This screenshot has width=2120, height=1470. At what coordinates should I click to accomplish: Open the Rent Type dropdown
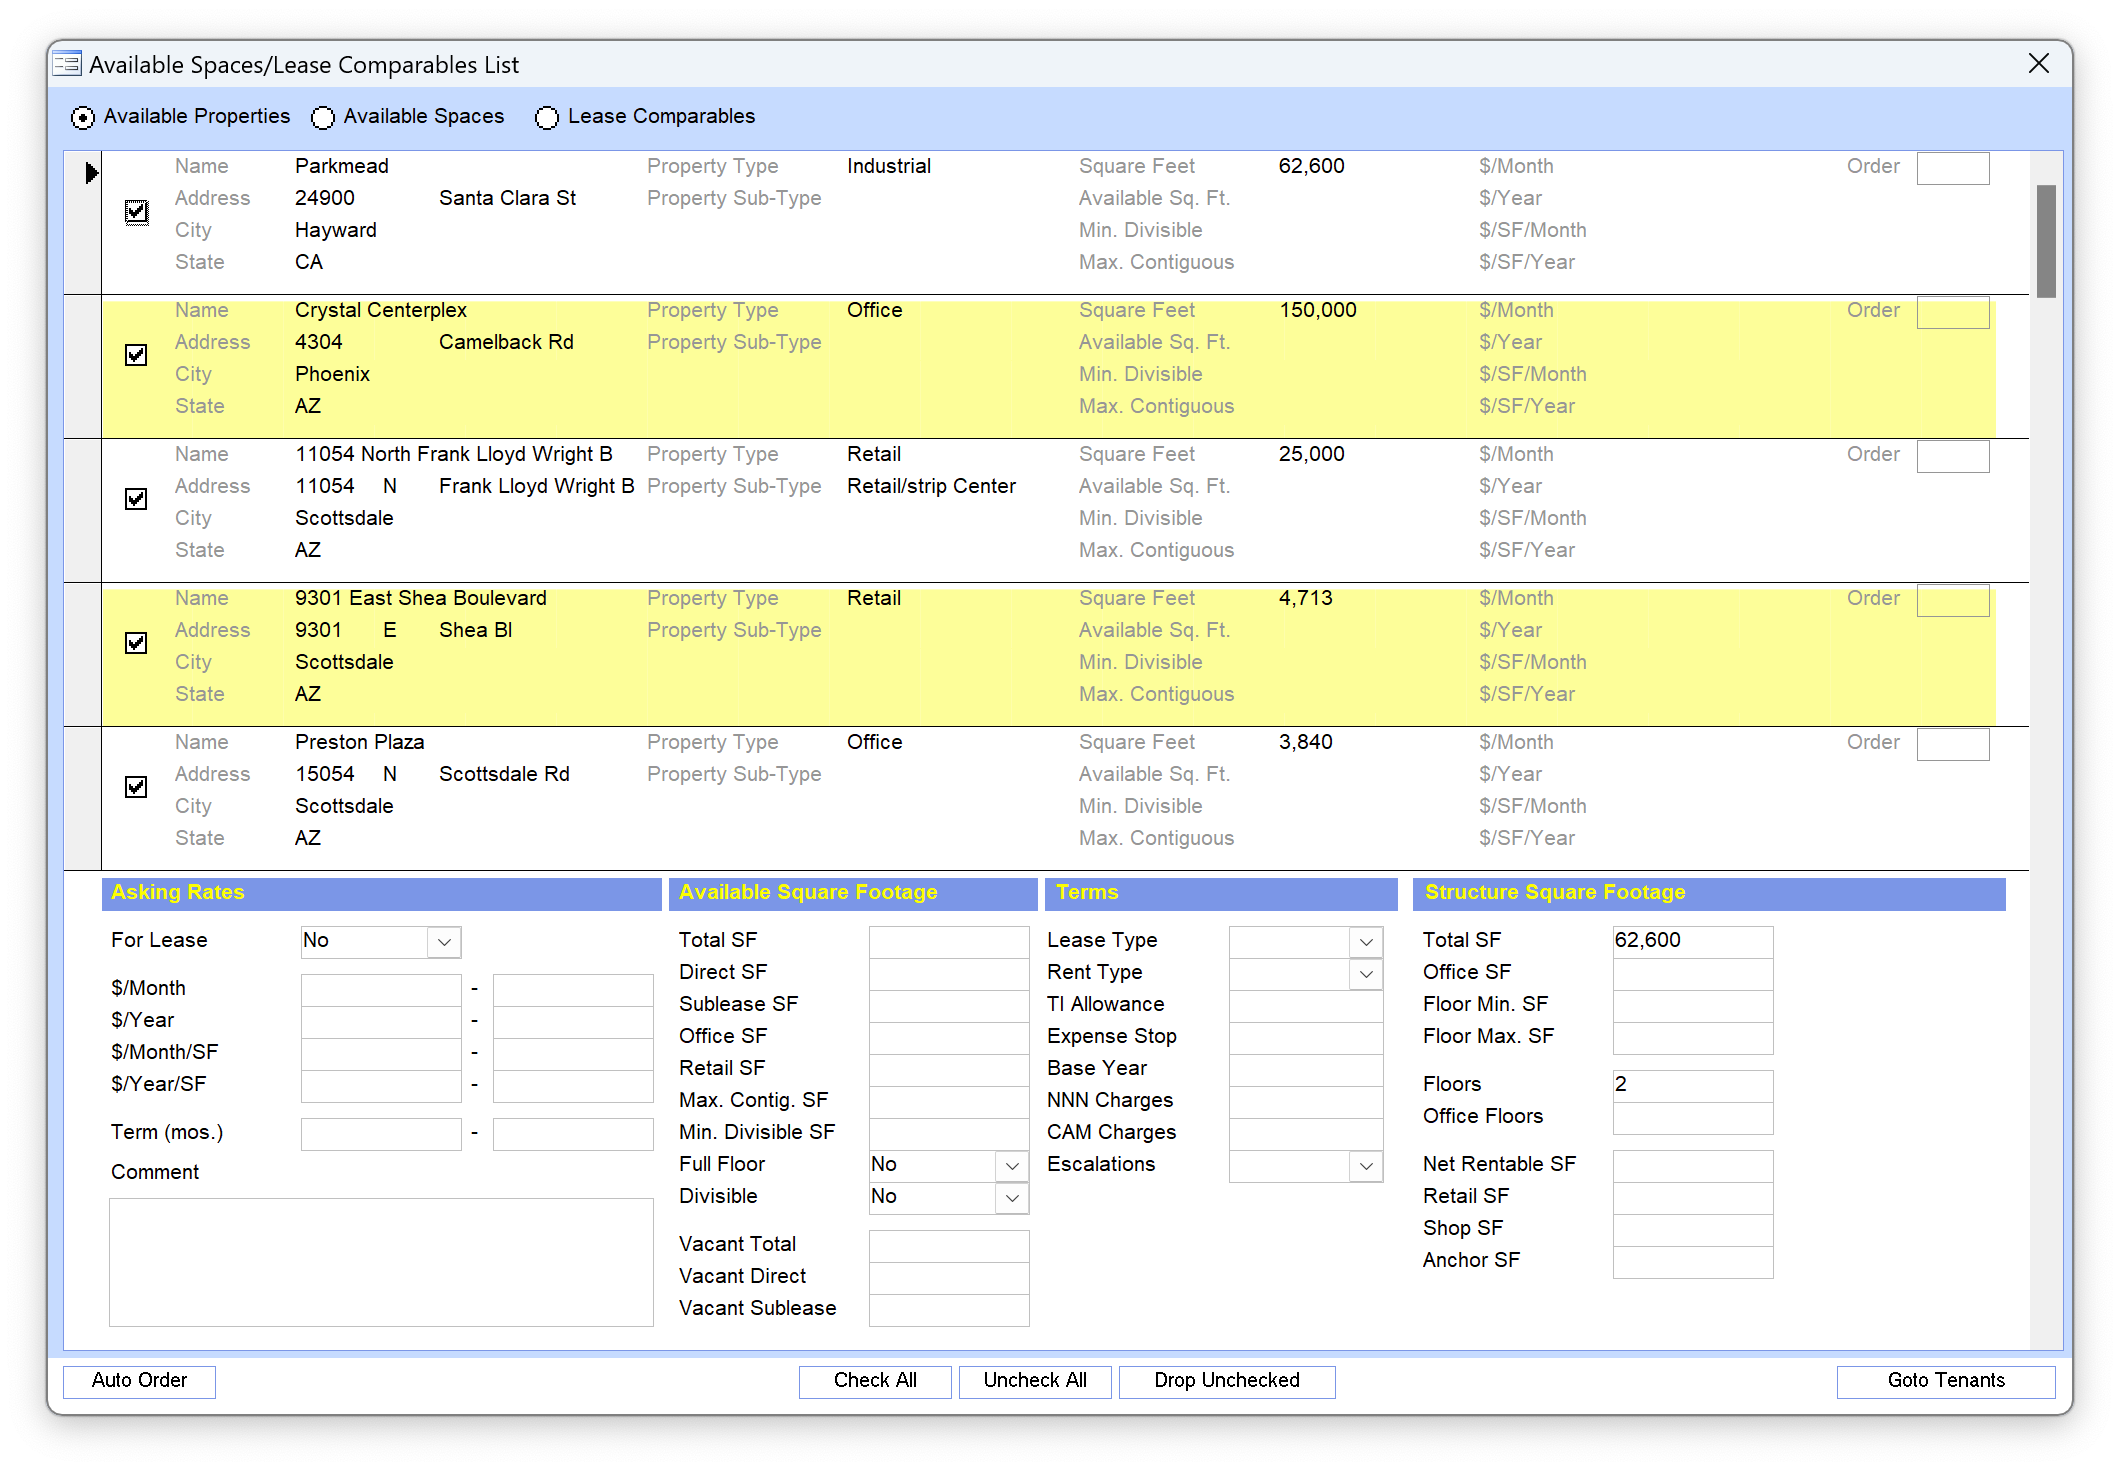pos(1366,973)
